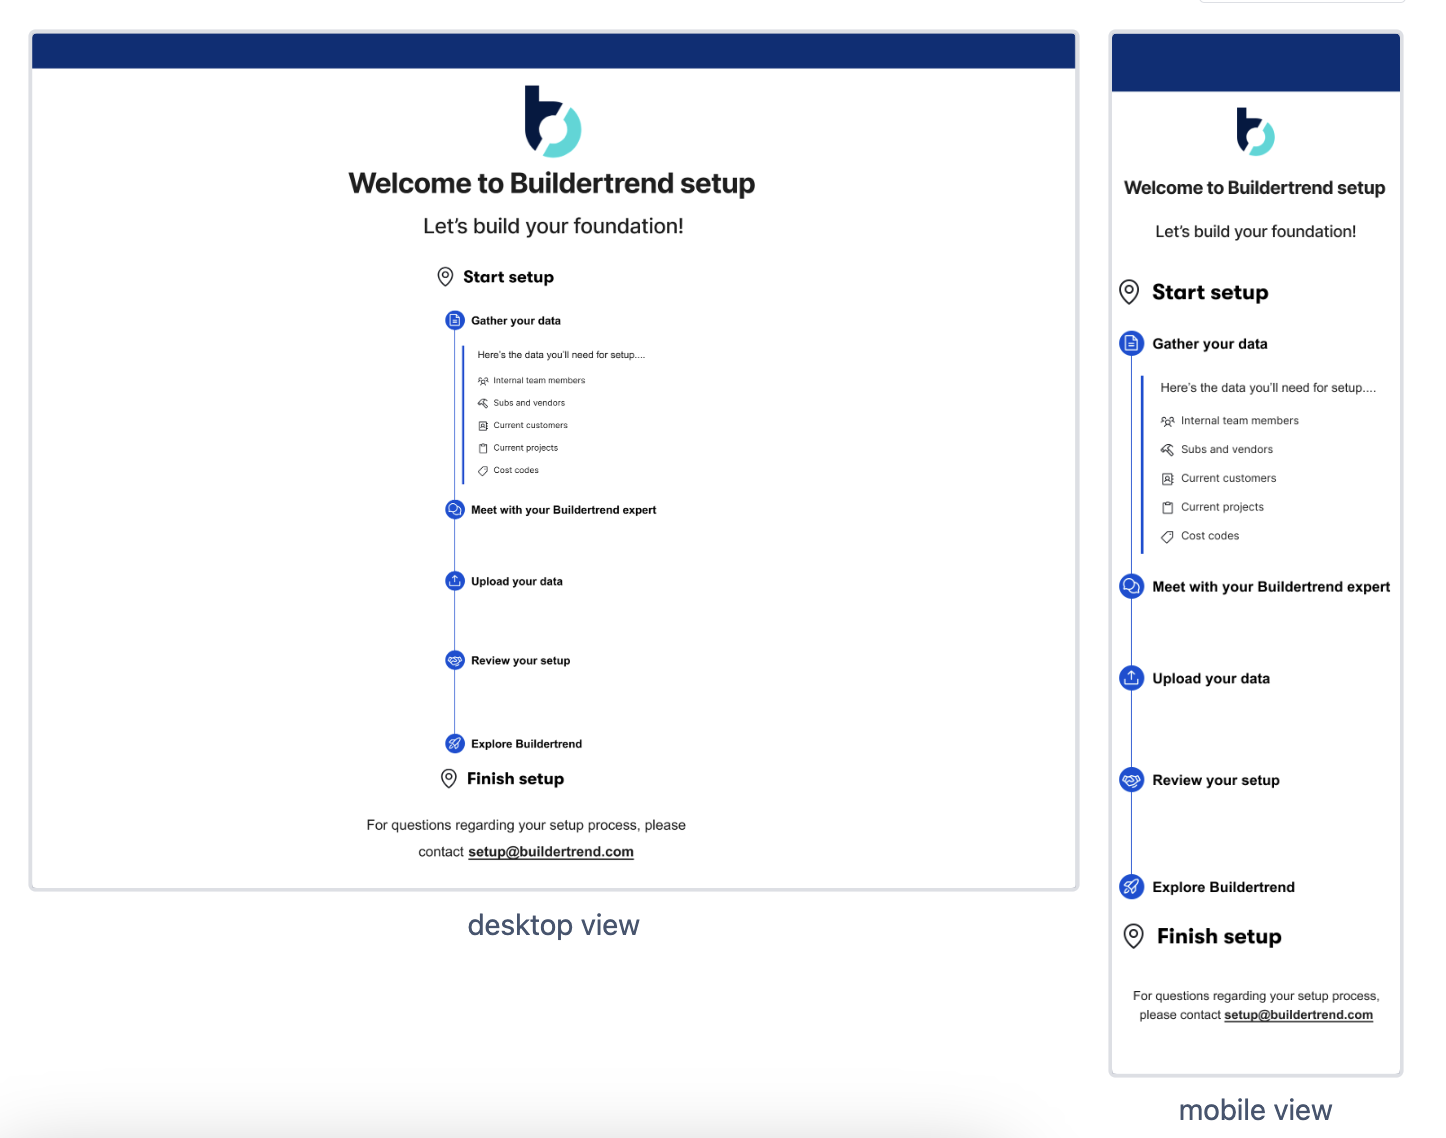The height and width of the screenshot is (1138, 1446).
Task: Click Upload your data icon in desktop view
Action: tap(455, 581)
